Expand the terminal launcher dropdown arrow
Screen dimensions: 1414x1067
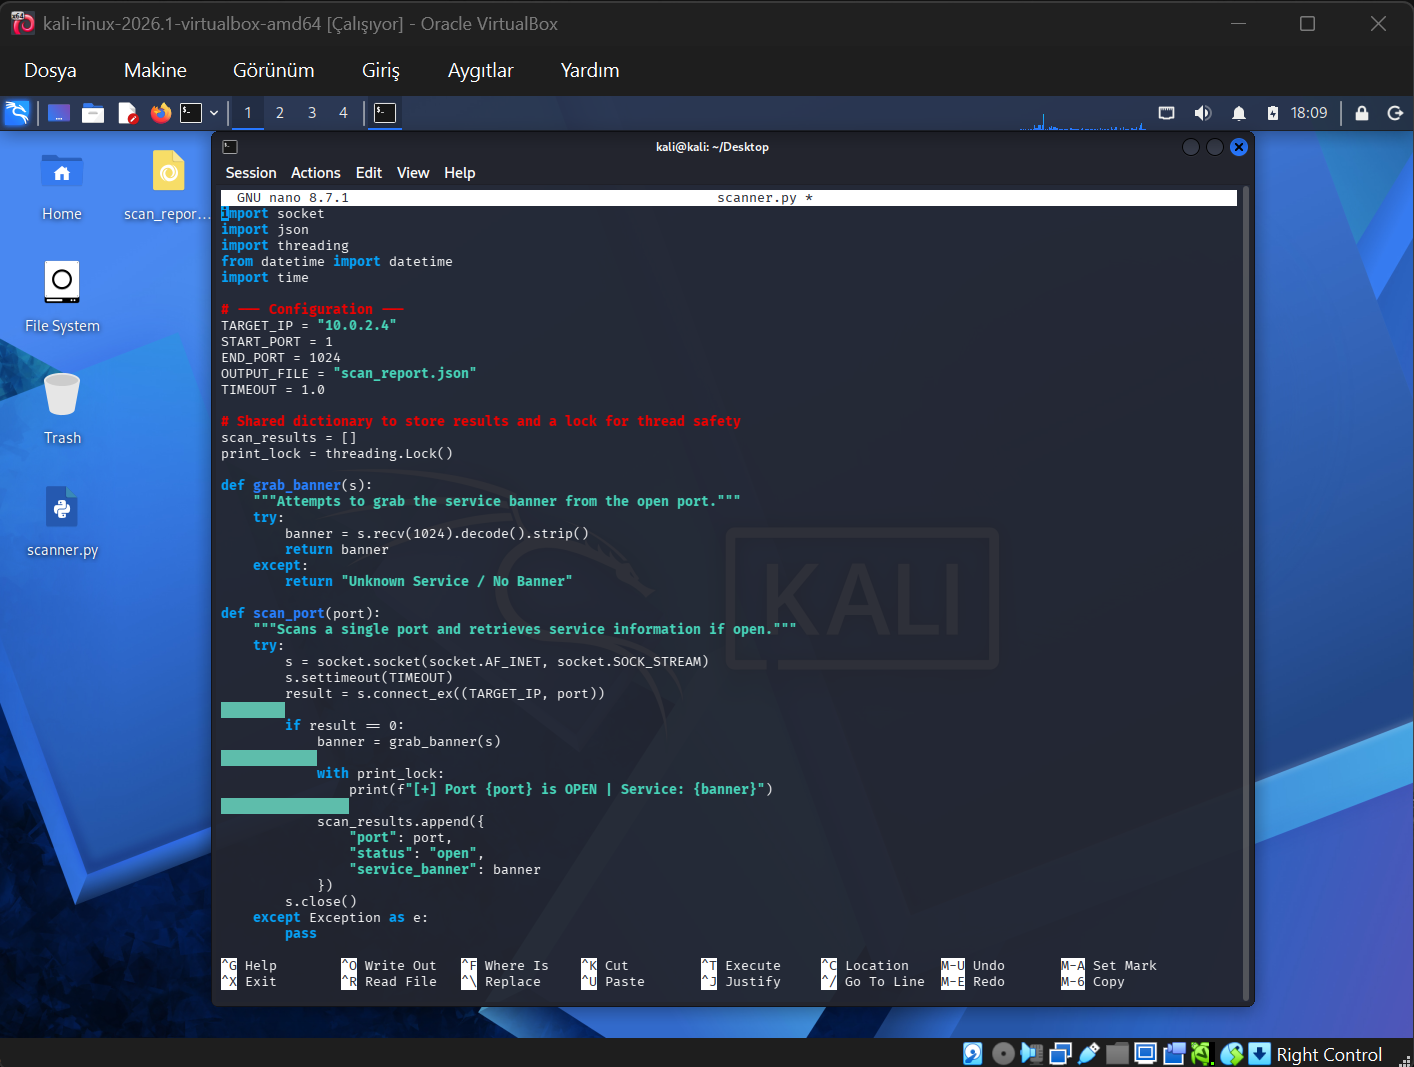[214, 113]
